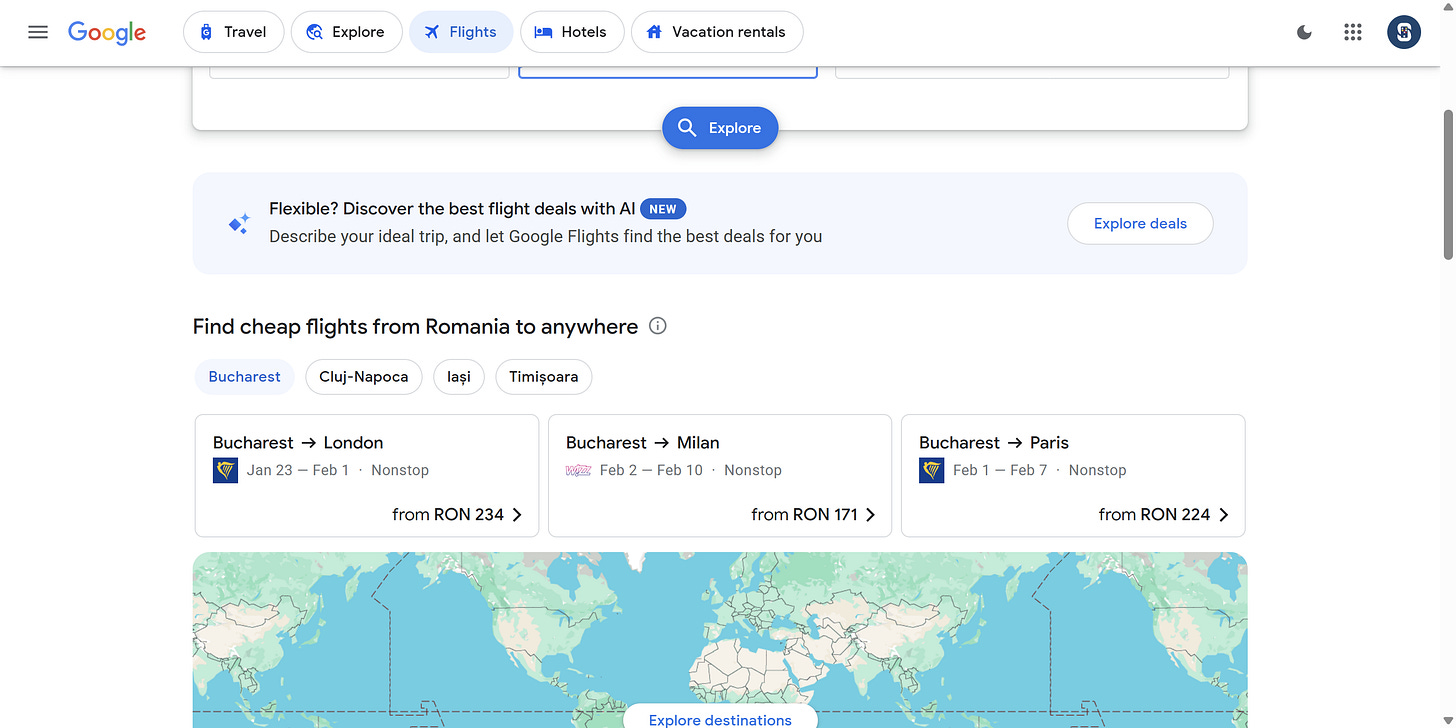This screenshot has height=728, width=1456.
Task: Show info icon beside cheap flights heading
Action: 658,326
